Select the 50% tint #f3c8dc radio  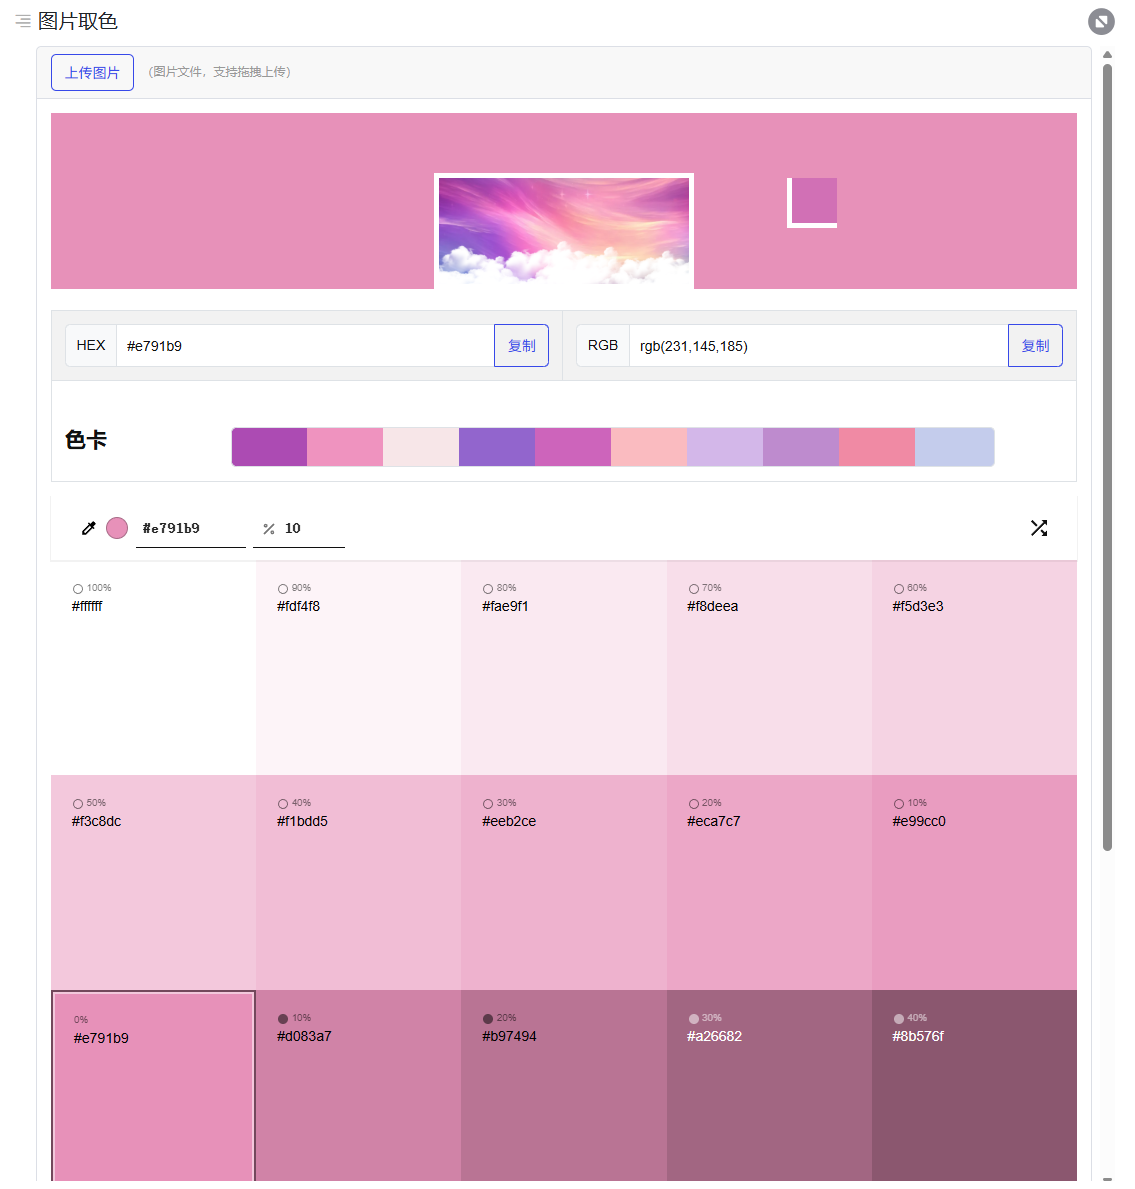click(x=78, y=804)
